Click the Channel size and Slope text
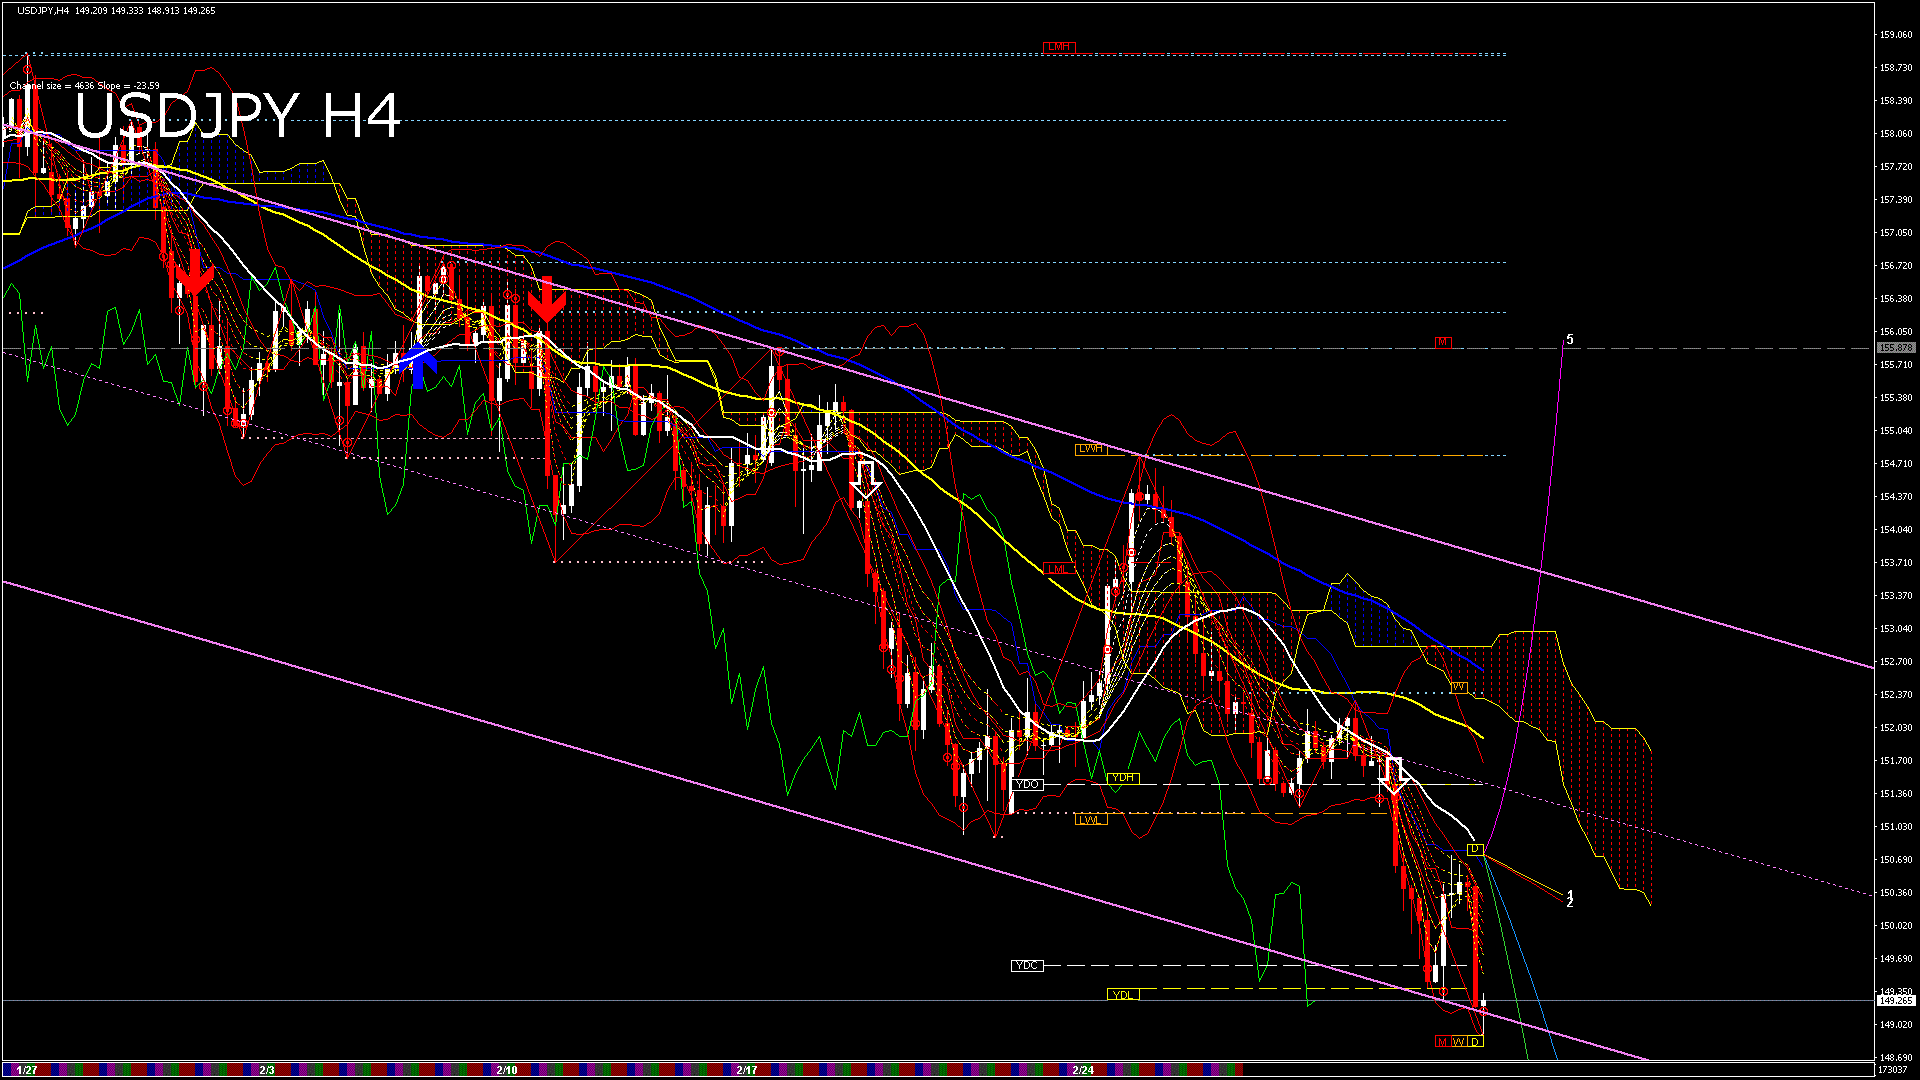1920x1080 pixels. click(x=85, y=86)
